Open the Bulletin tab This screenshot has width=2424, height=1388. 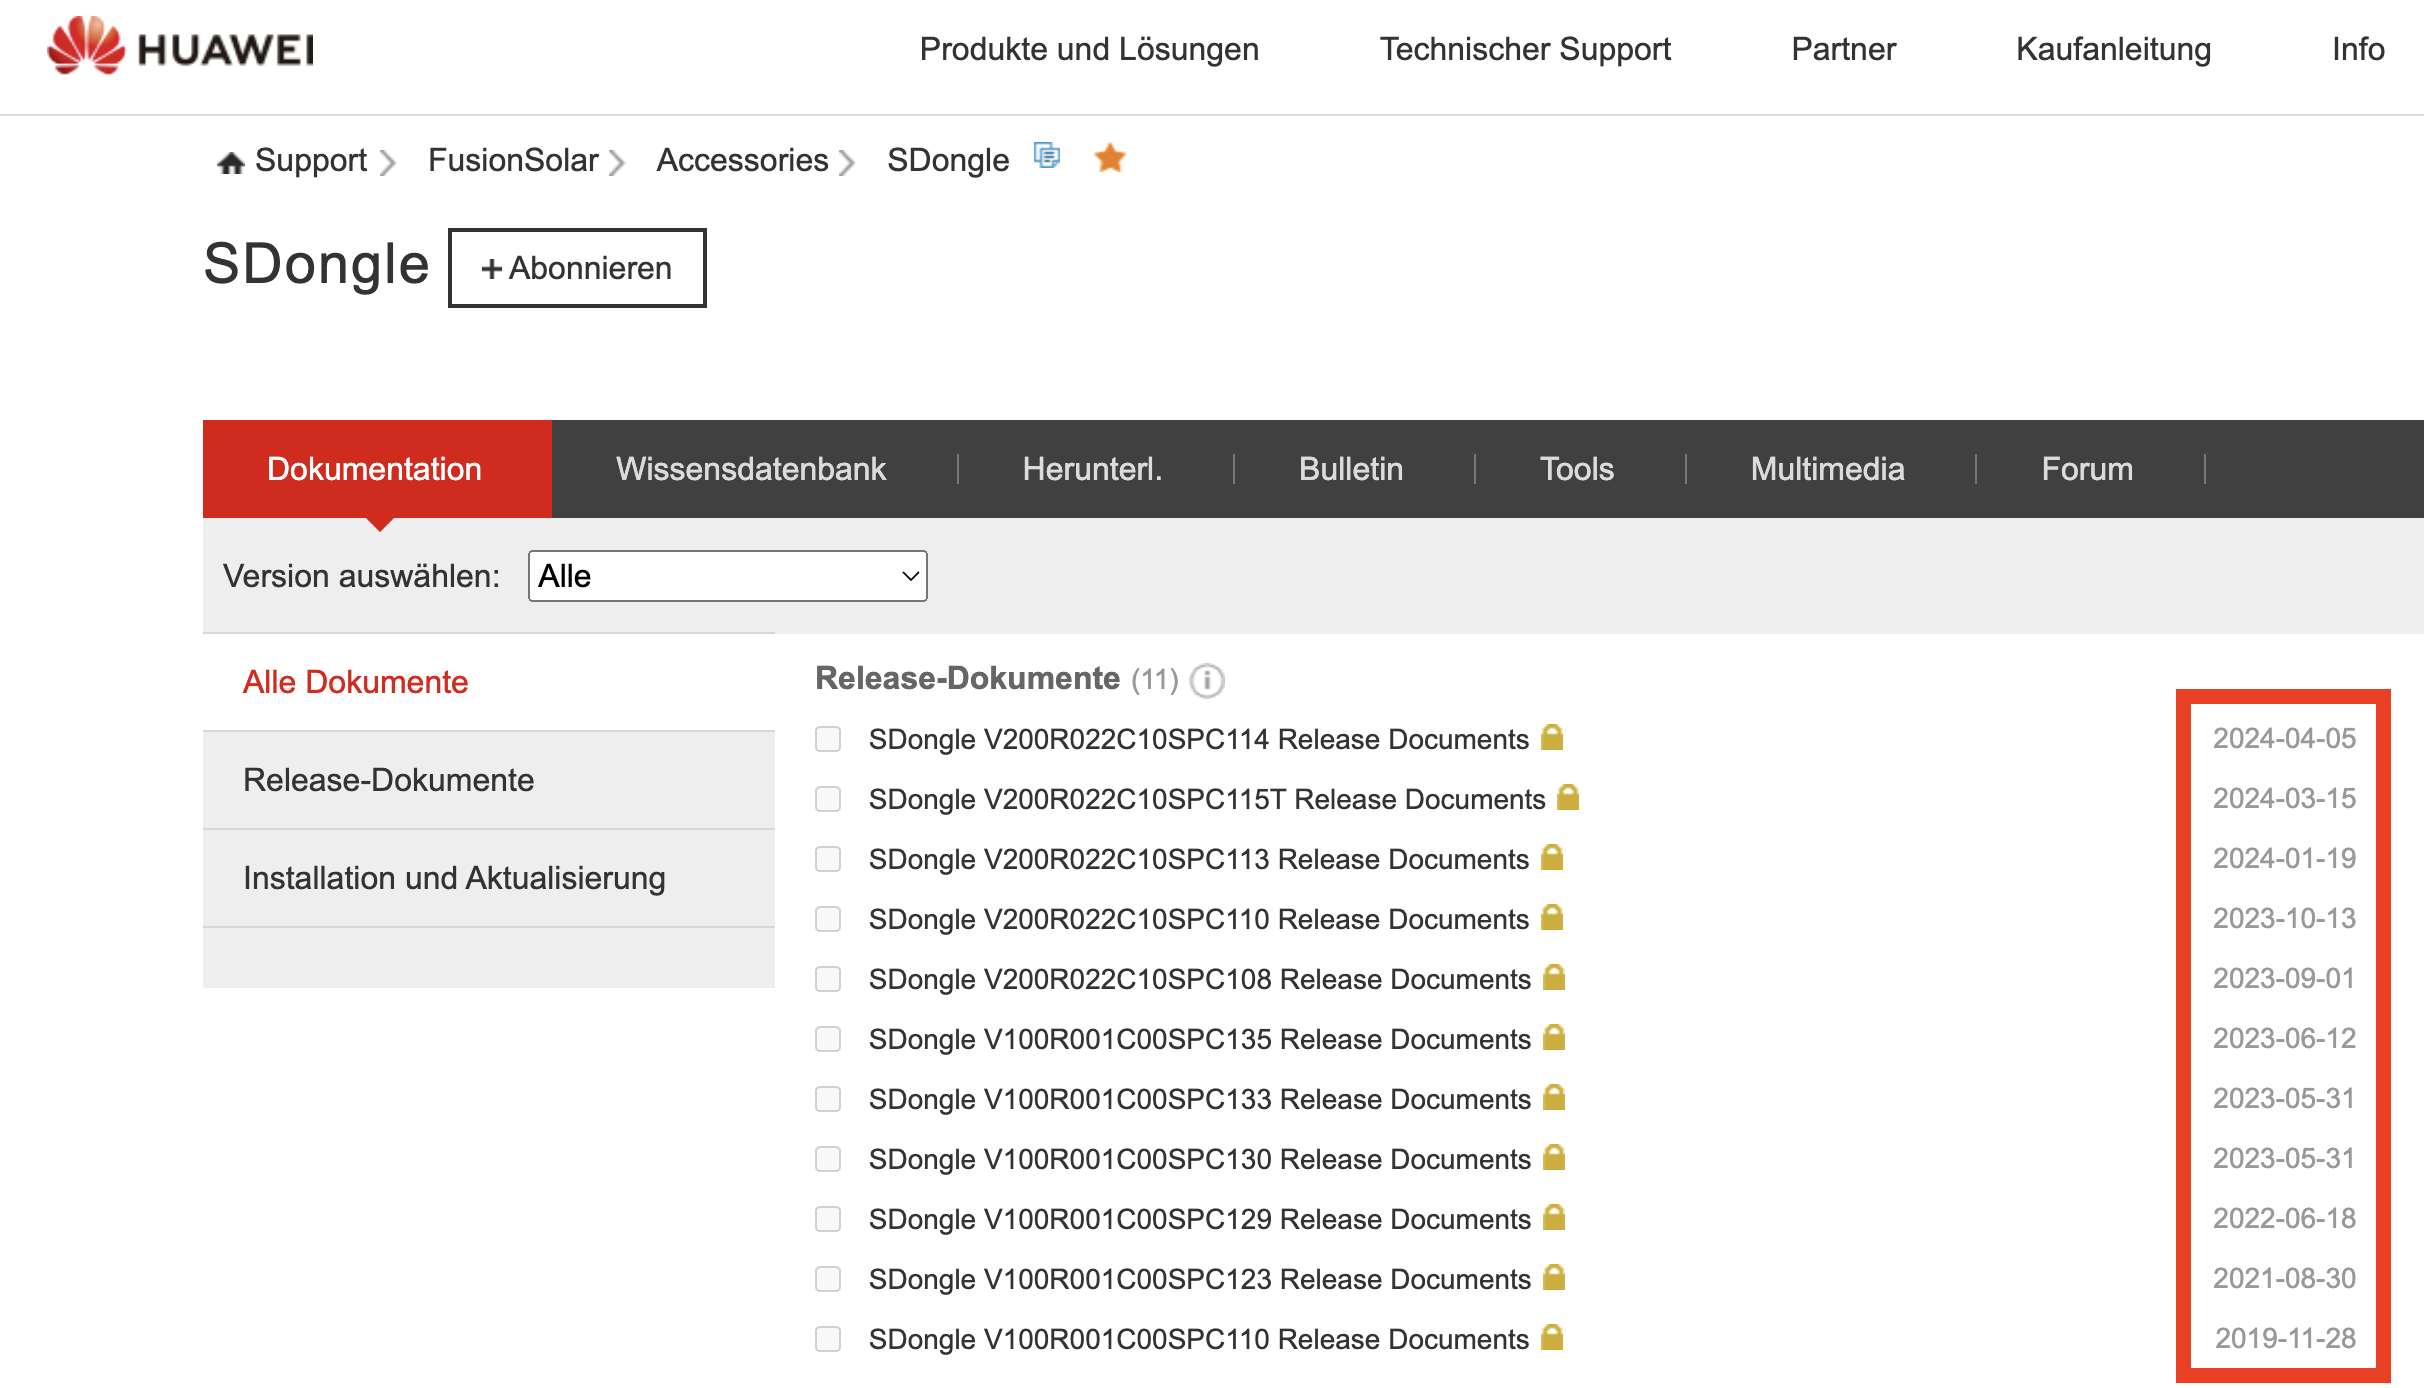pyautogui.click(x=1350, y=469)
